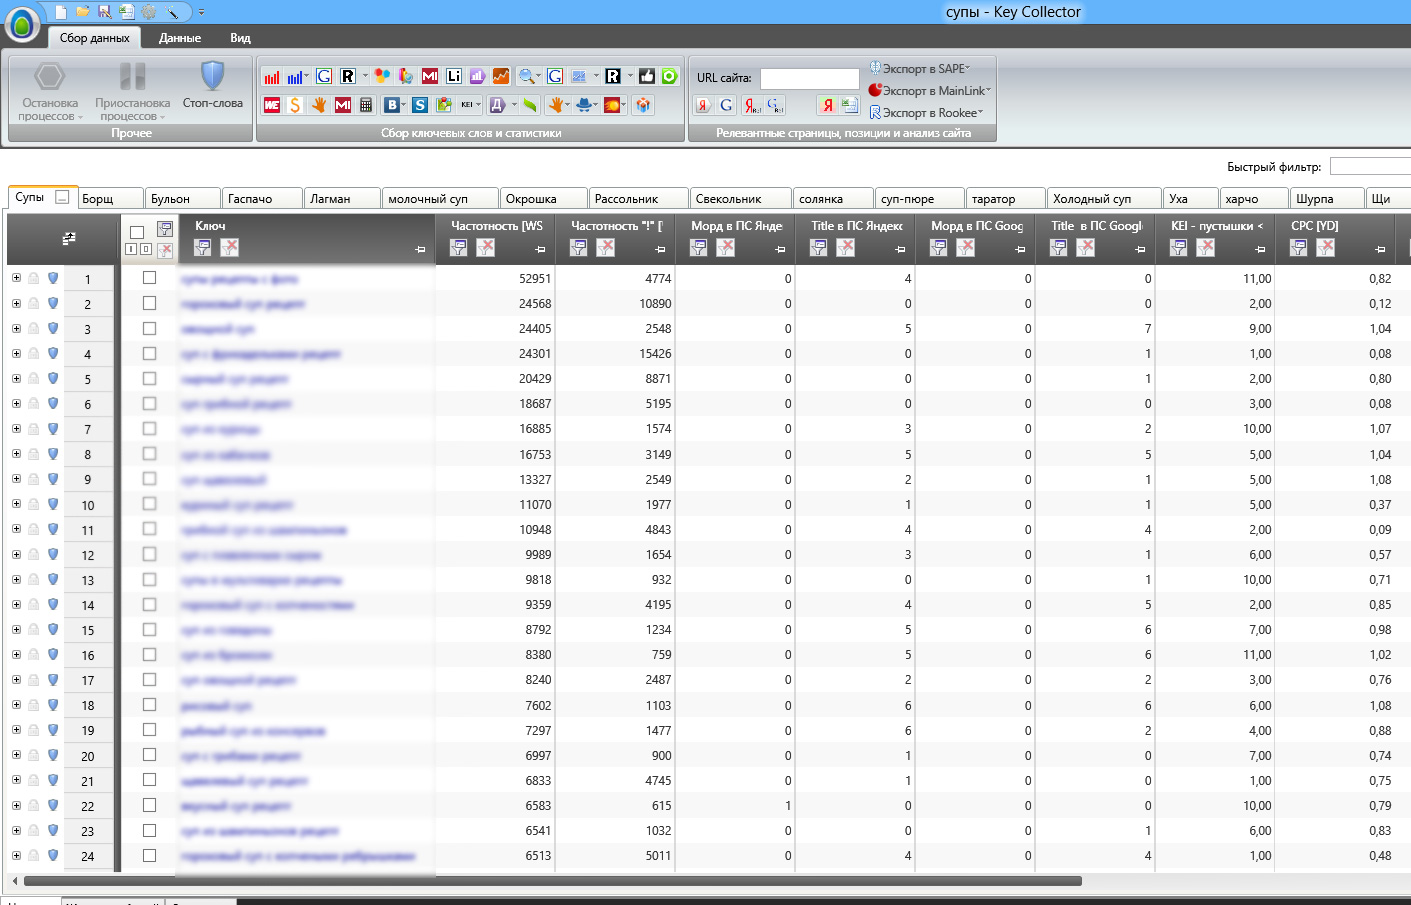Click the orange dollar sign icon

(295, 104)
